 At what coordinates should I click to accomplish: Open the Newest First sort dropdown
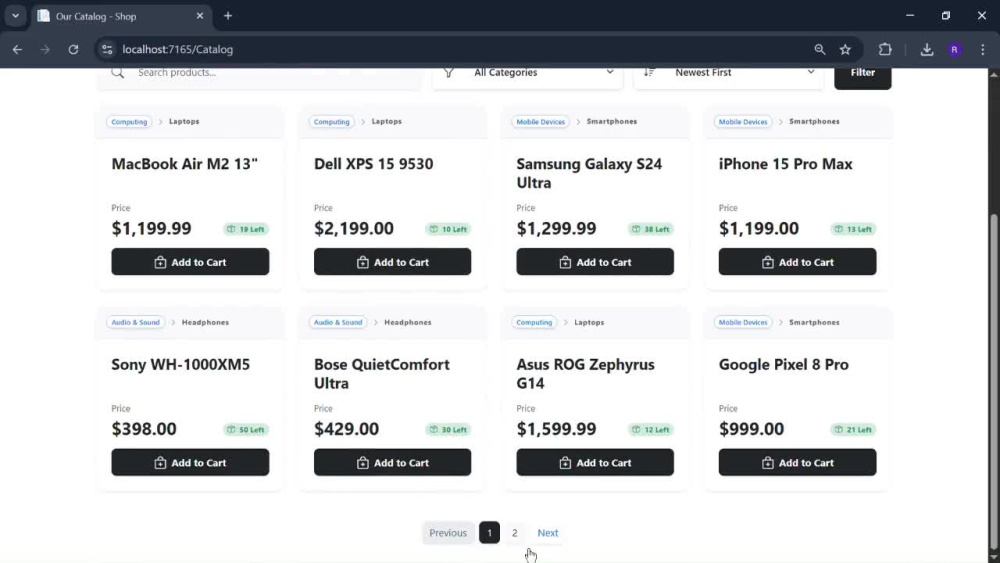coord(728,73)
